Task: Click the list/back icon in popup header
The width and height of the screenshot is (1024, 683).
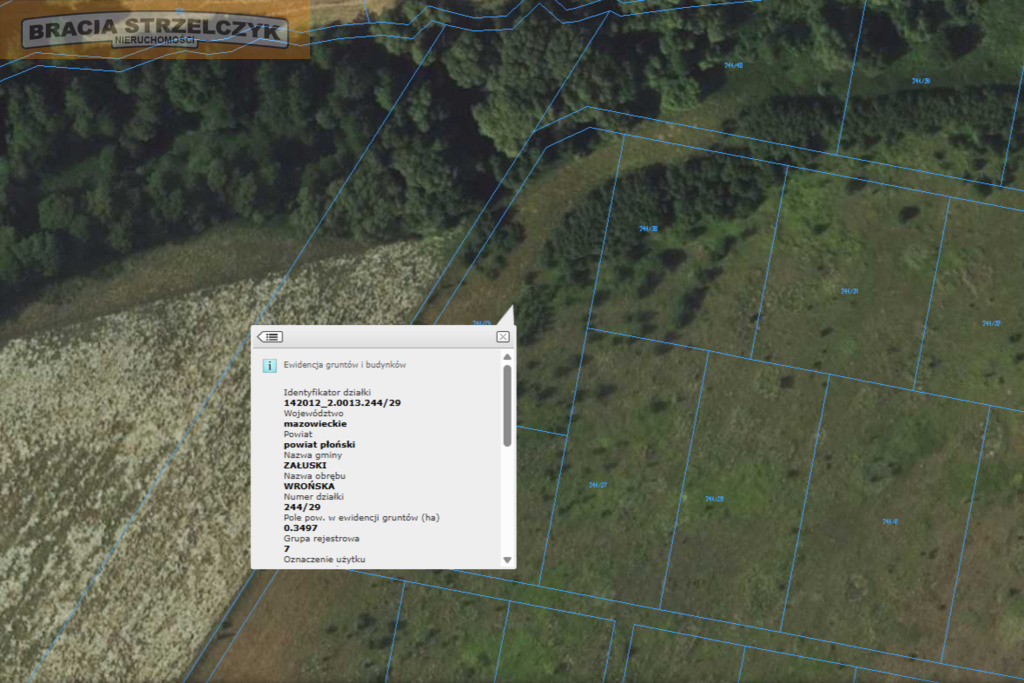Action: click(x=270, y=337)
